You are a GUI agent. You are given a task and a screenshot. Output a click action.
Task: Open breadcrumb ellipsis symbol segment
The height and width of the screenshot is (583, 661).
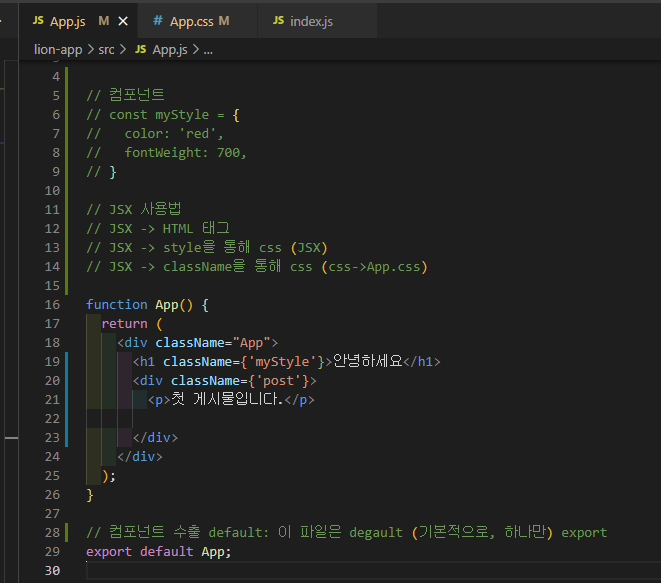(208, 51)
